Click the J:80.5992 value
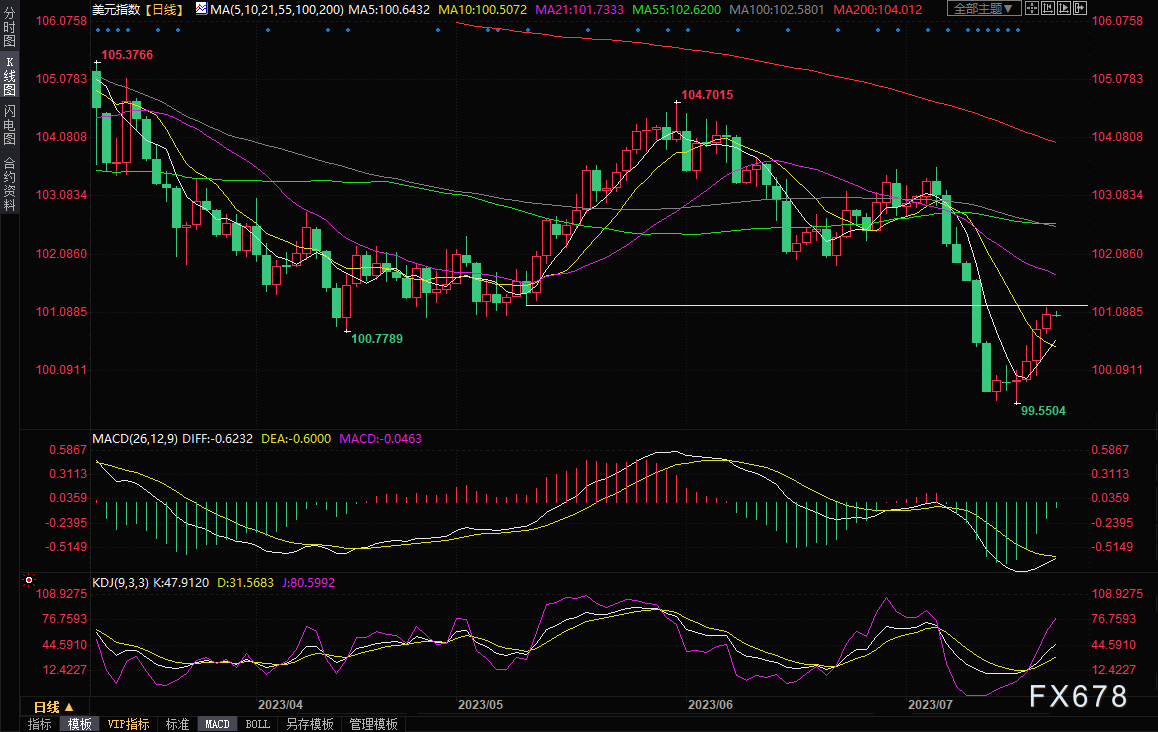This screenshot has height=732, width=1158. (309, 582)
